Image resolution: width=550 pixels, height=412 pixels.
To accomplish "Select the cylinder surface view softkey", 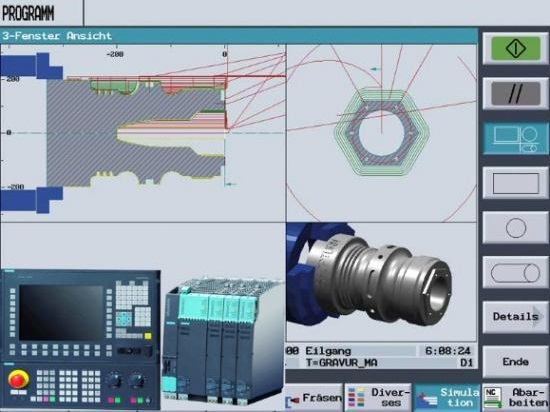I will (515, 272).
